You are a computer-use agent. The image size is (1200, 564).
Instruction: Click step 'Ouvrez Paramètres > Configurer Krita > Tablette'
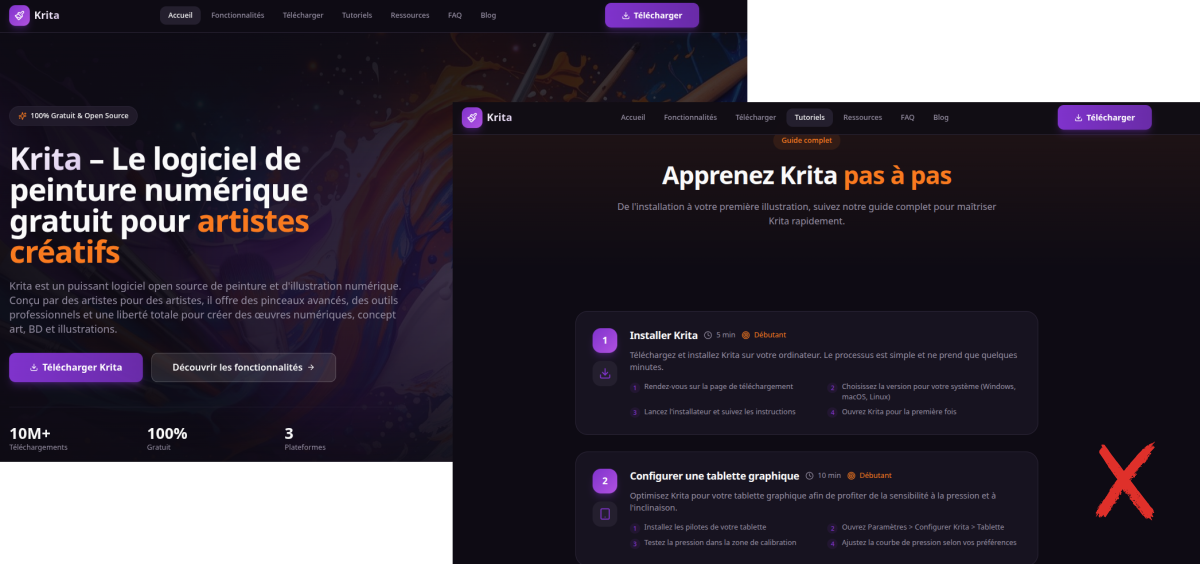[x=923, y=527]
